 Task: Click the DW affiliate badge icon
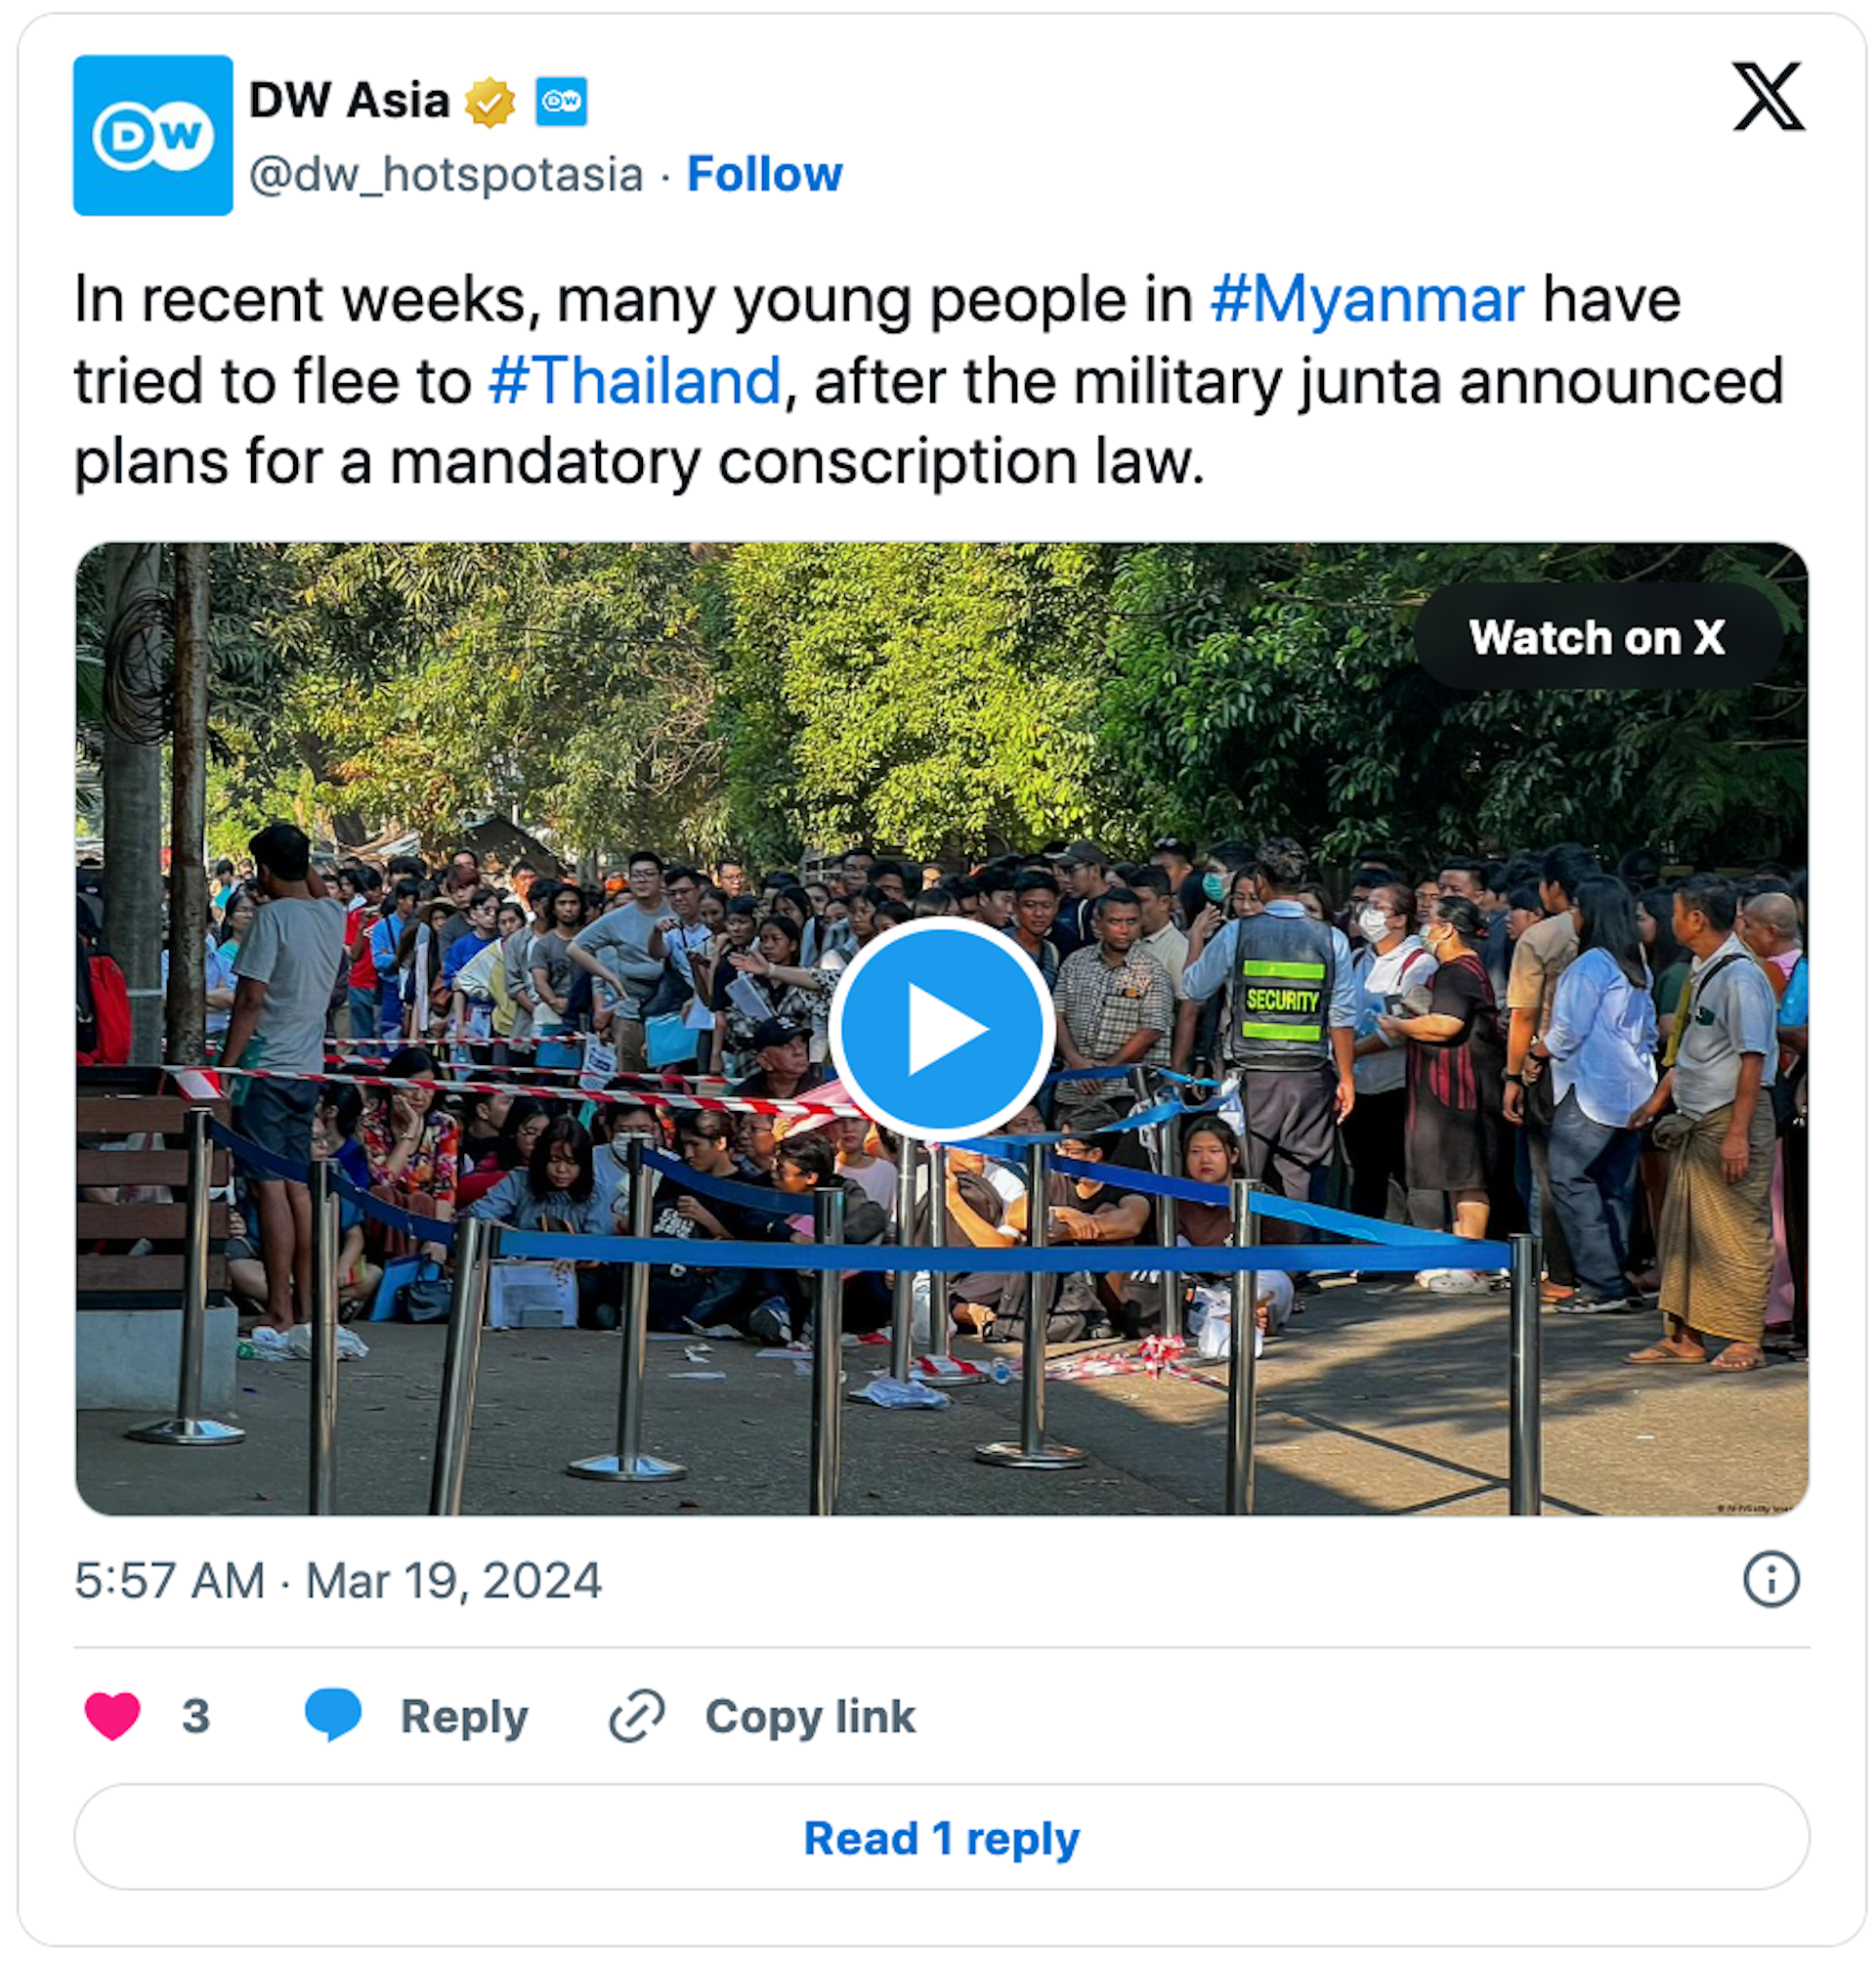561,102
